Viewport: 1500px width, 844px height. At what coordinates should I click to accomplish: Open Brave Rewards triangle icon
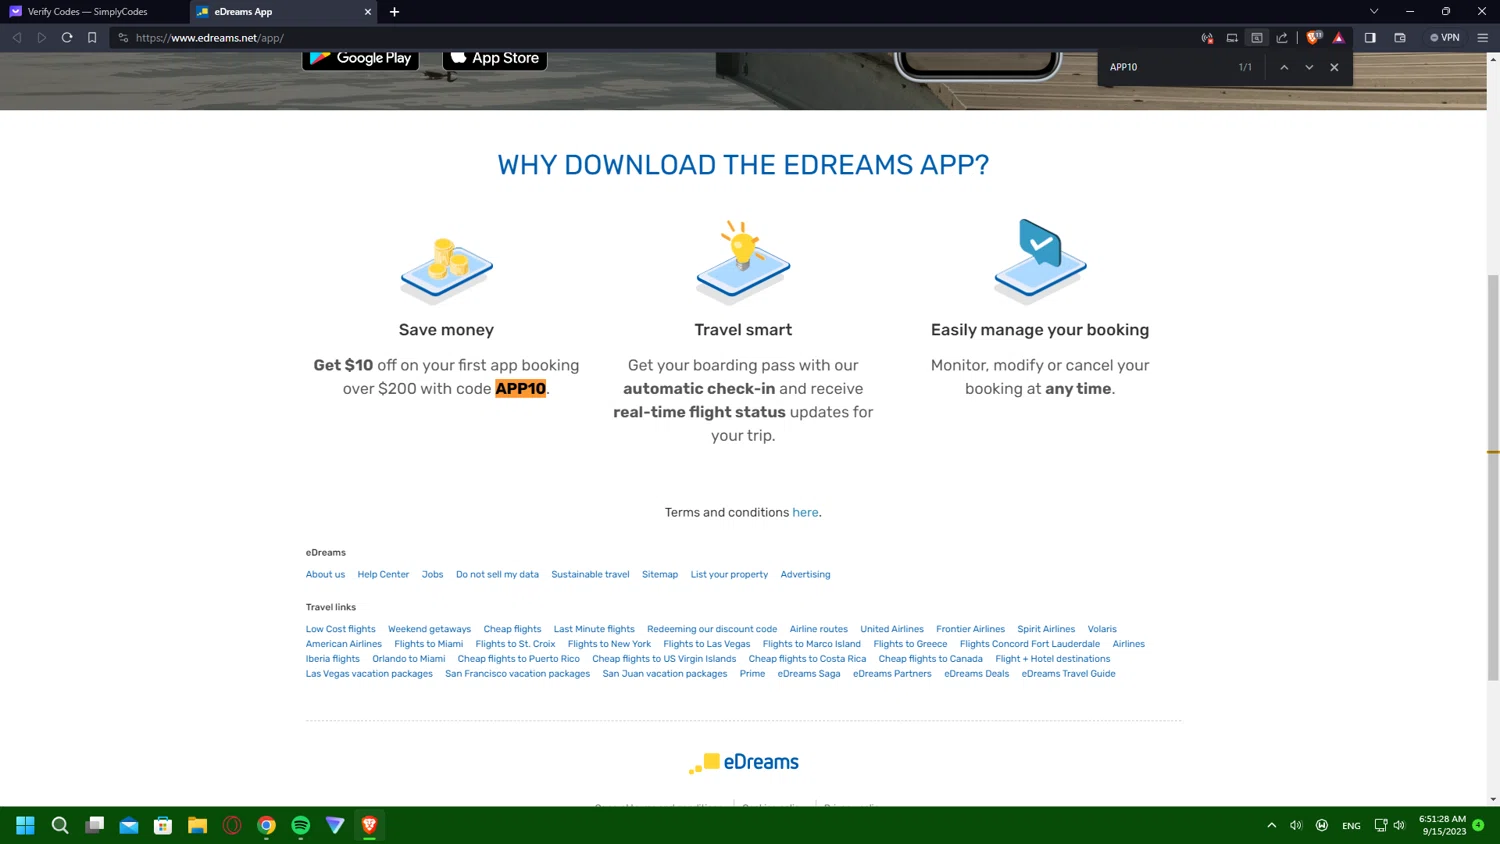point(1339,38)
